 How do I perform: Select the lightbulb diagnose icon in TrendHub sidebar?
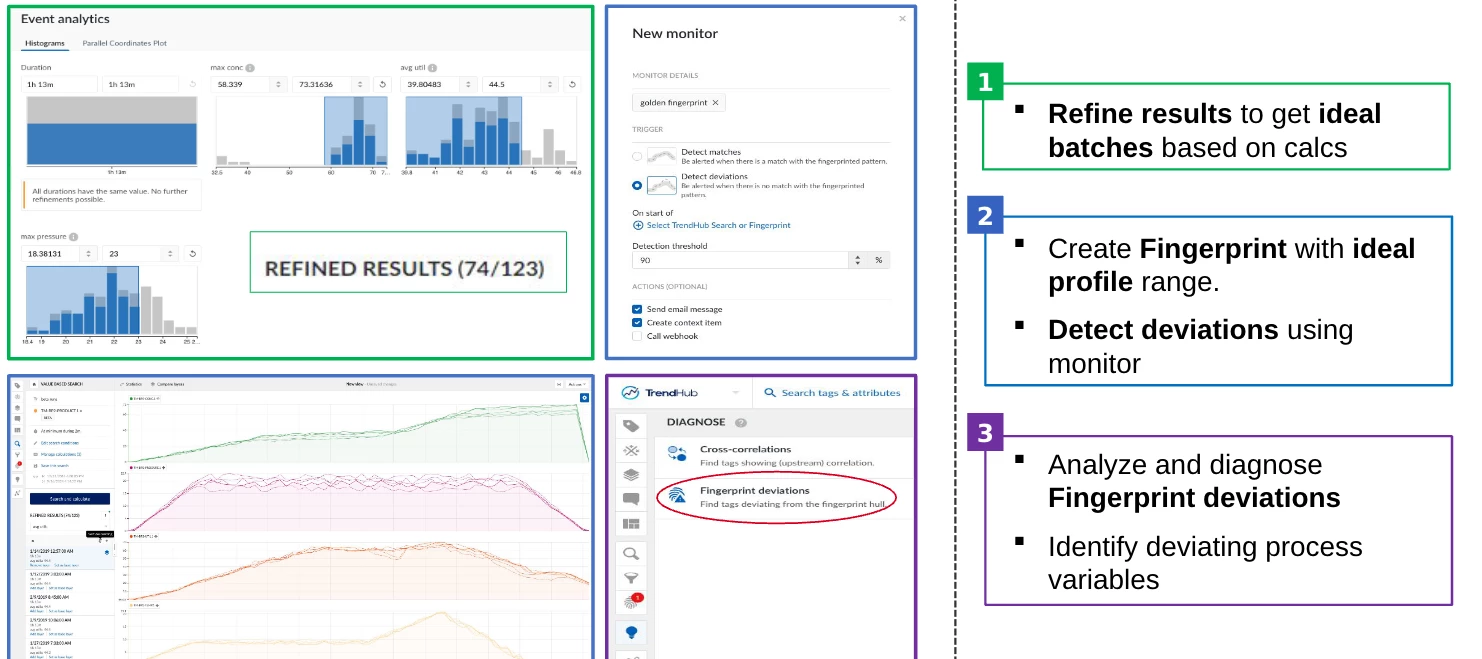point(632,632)
